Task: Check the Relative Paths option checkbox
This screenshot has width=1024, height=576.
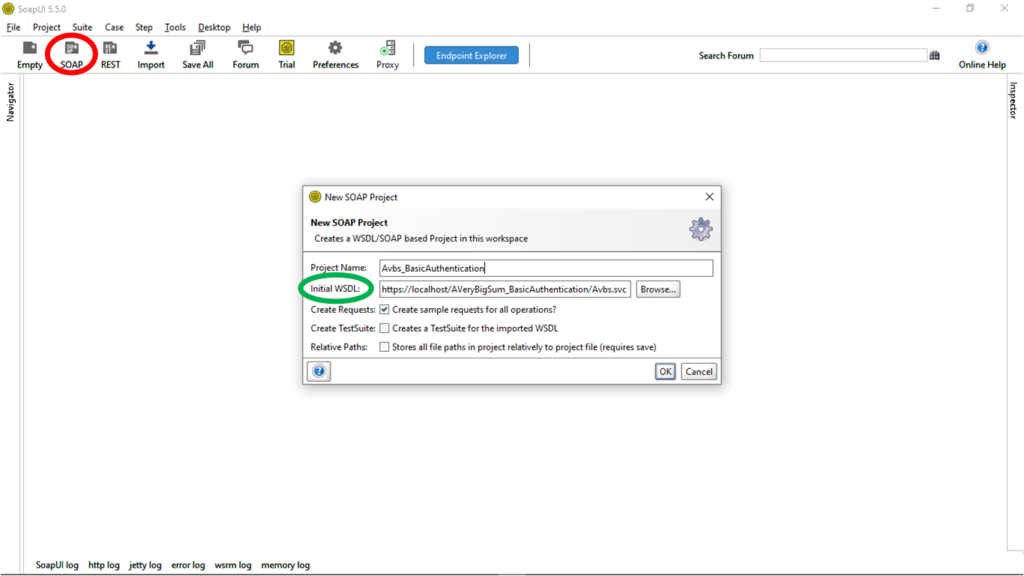Action: point(385,347)
